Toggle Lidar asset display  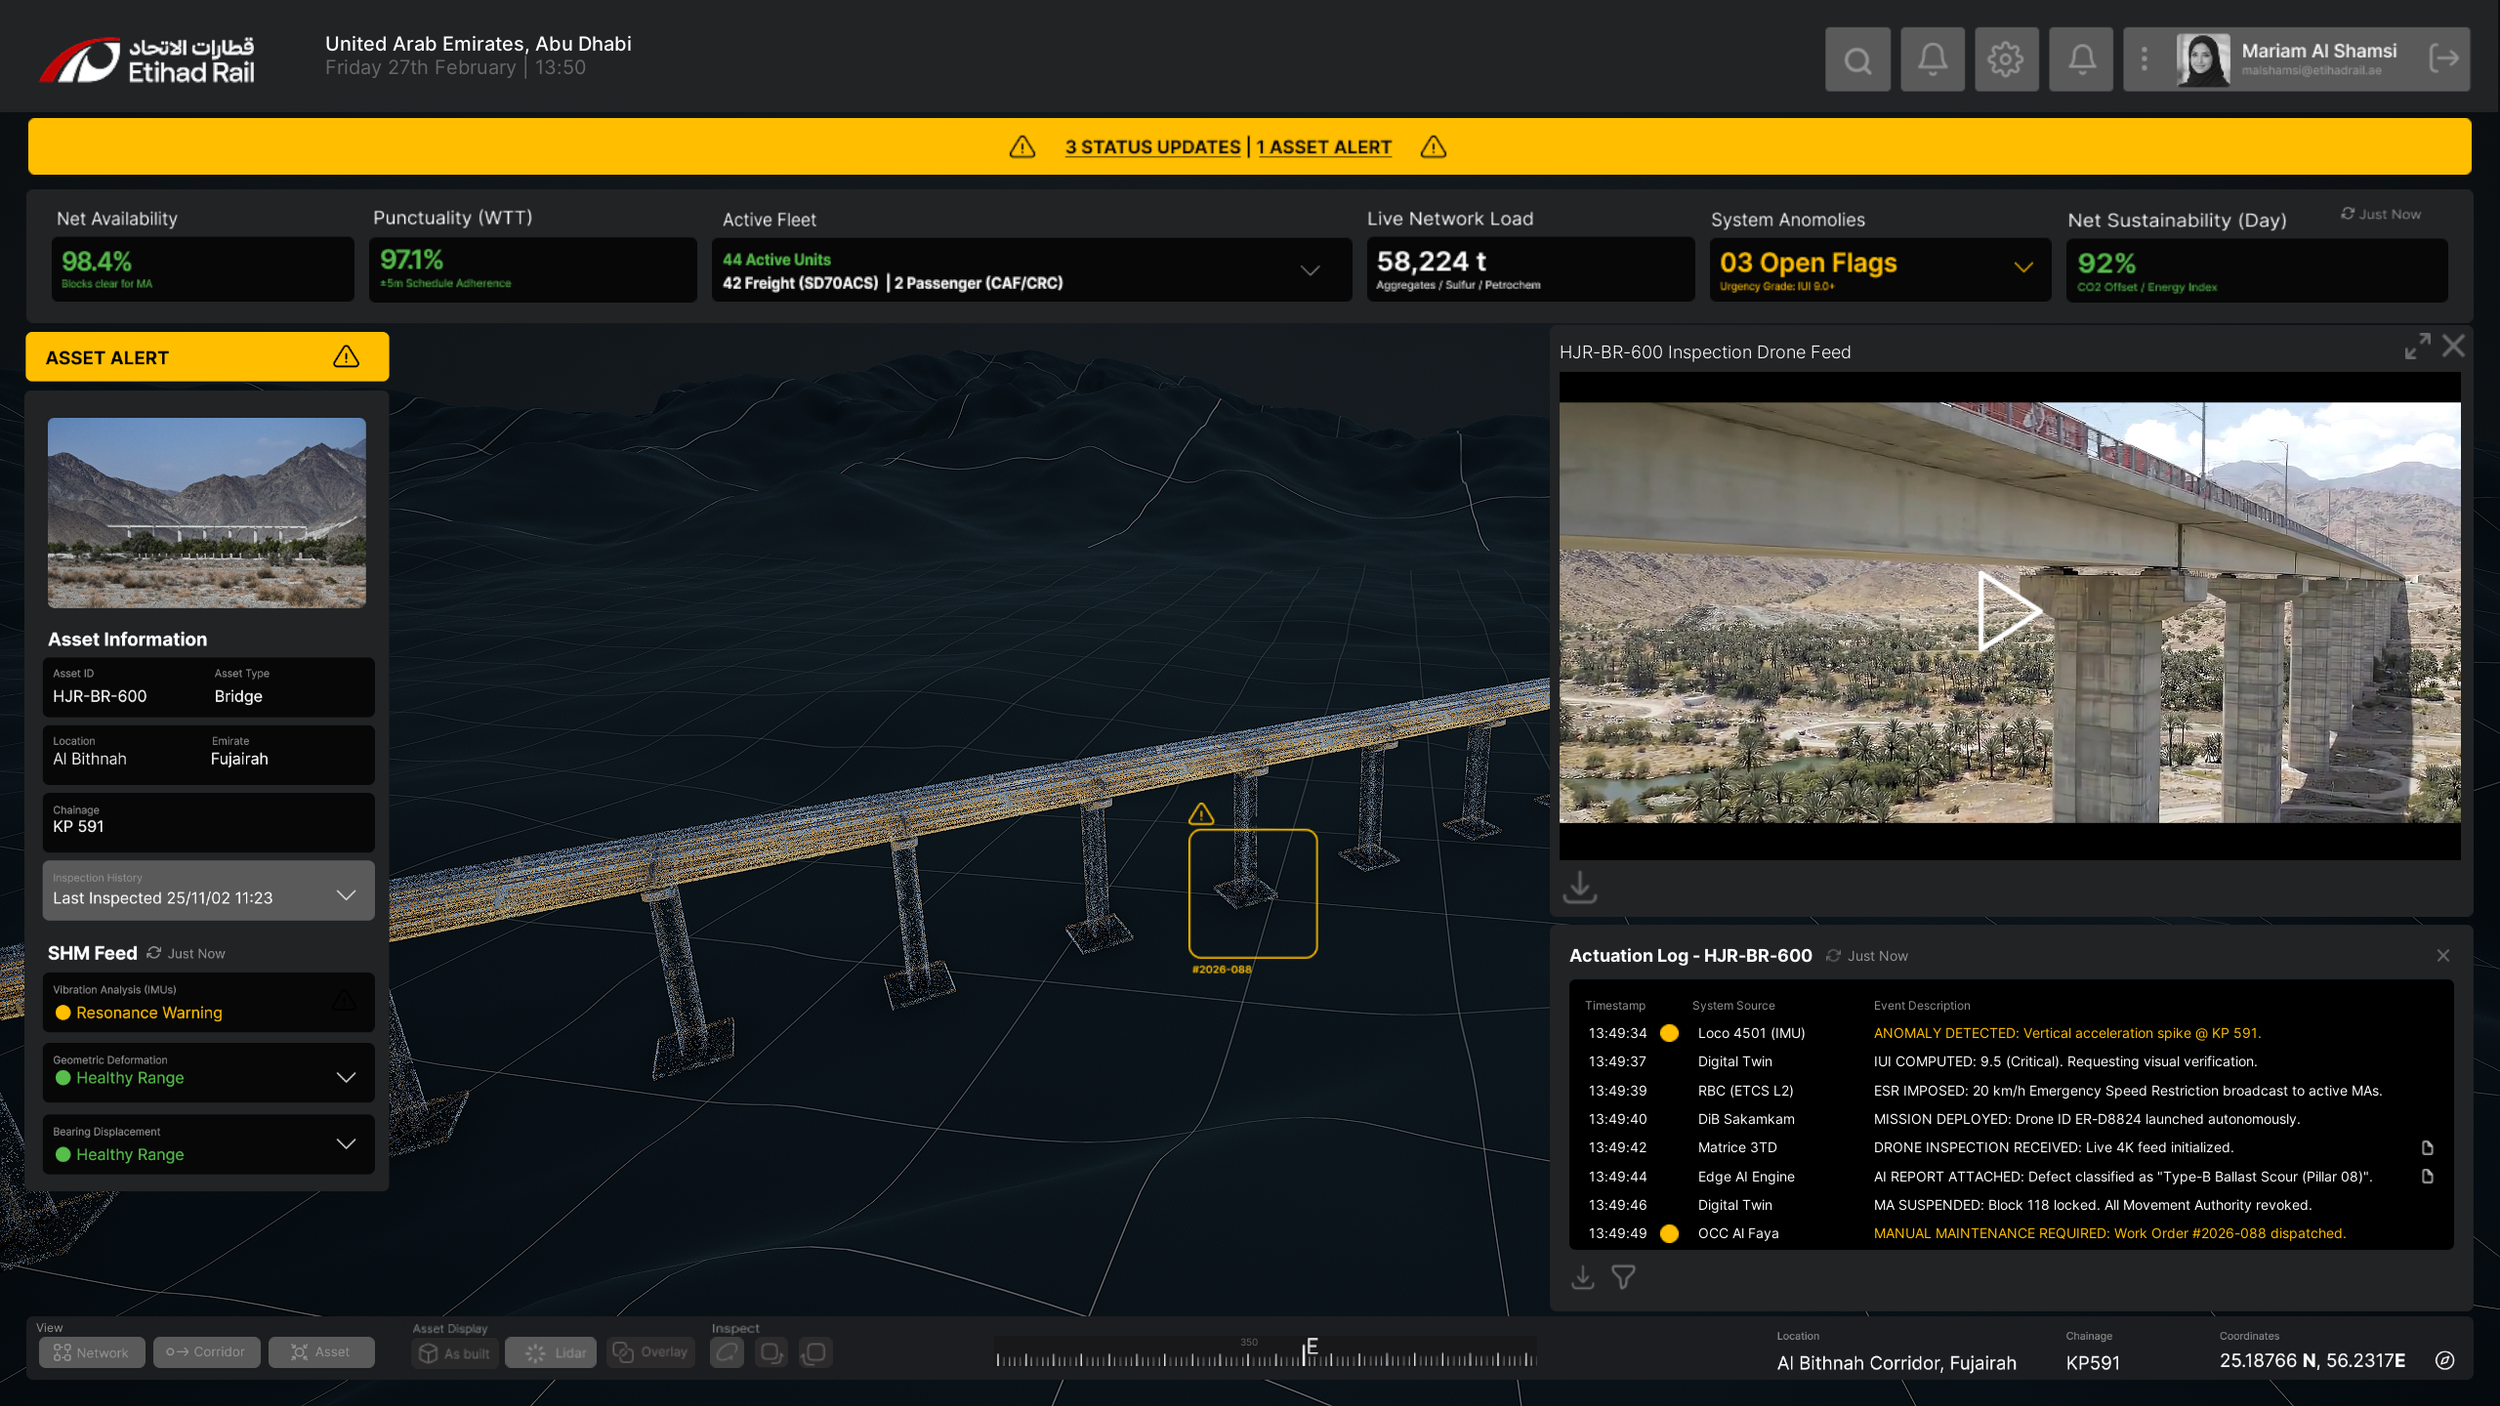pos(551,1353)
